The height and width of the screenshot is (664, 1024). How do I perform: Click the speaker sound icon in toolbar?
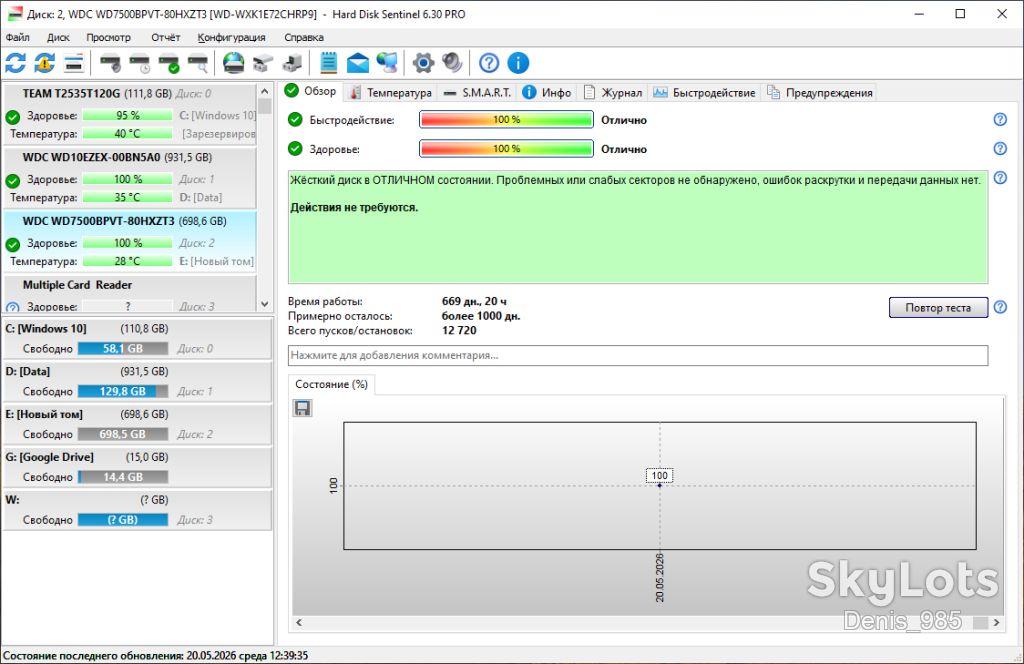click(452, 63)
